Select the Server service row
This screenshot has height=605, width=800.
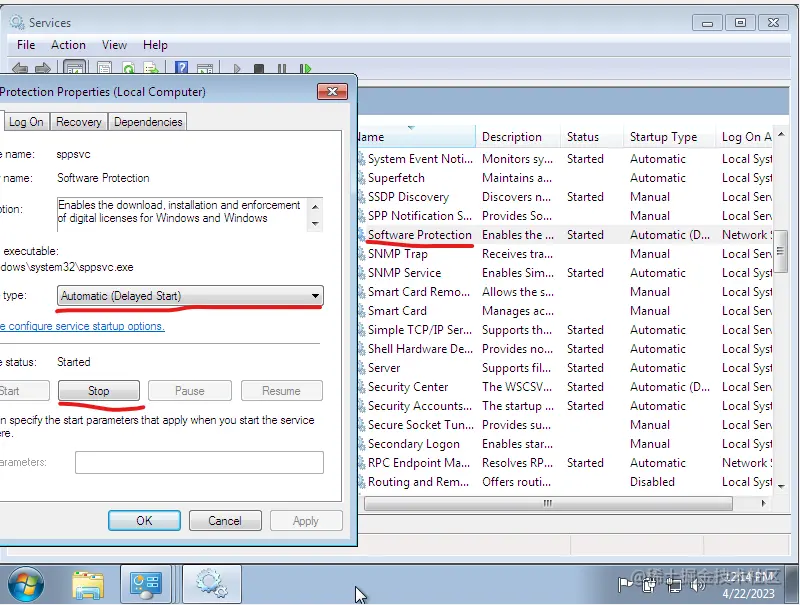565,368
